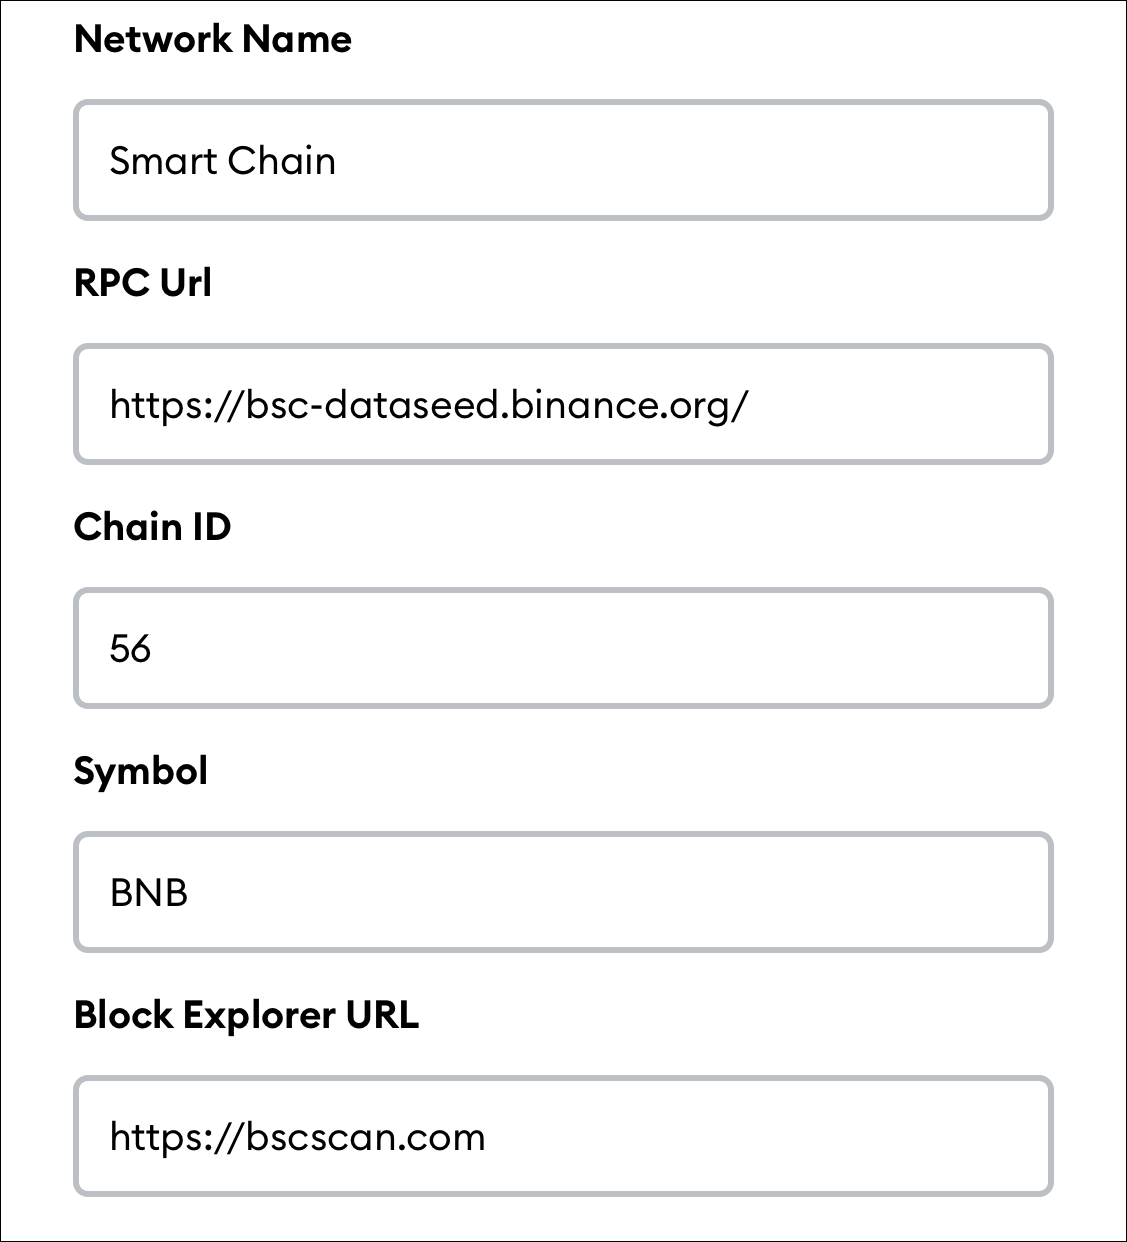Click the 'Smart Chain' text value
The image size is (1127, 1242).
click(222, 161)
